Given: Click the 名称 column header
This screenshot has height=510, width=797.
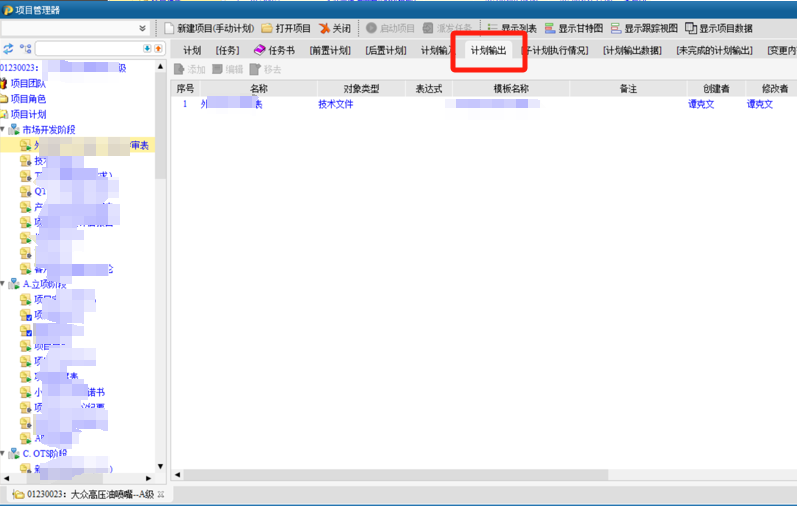Looking at the screenshot, I should click(x=258, y=88).
